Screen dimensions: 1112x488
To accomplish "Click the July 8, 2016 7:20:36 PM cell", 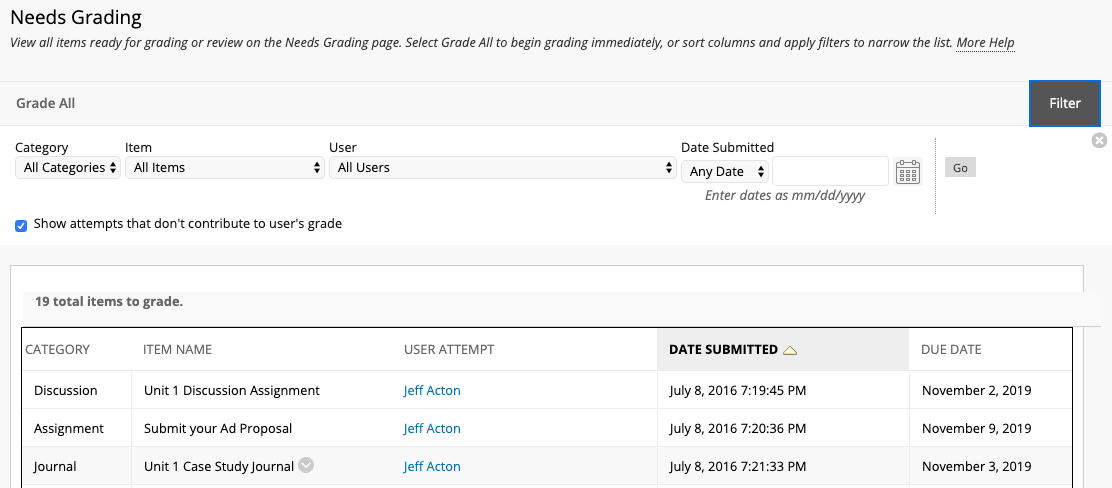I will (x=738, y=428).
